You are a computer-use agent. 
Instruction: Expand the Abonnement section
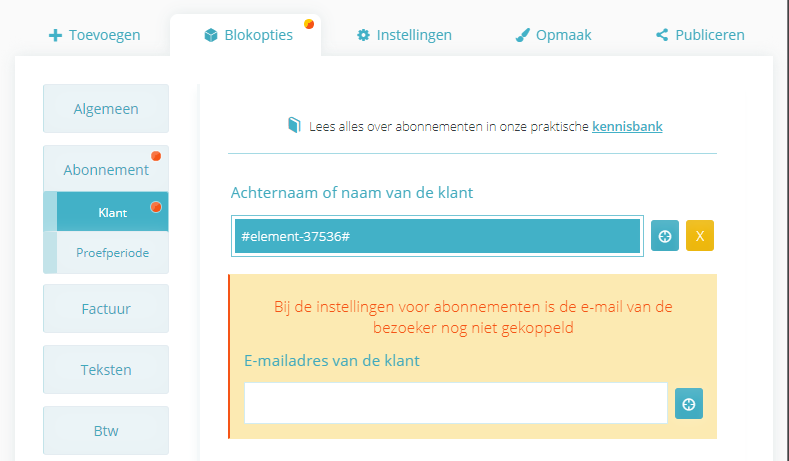pyautogui.click(x=106, y=169)
